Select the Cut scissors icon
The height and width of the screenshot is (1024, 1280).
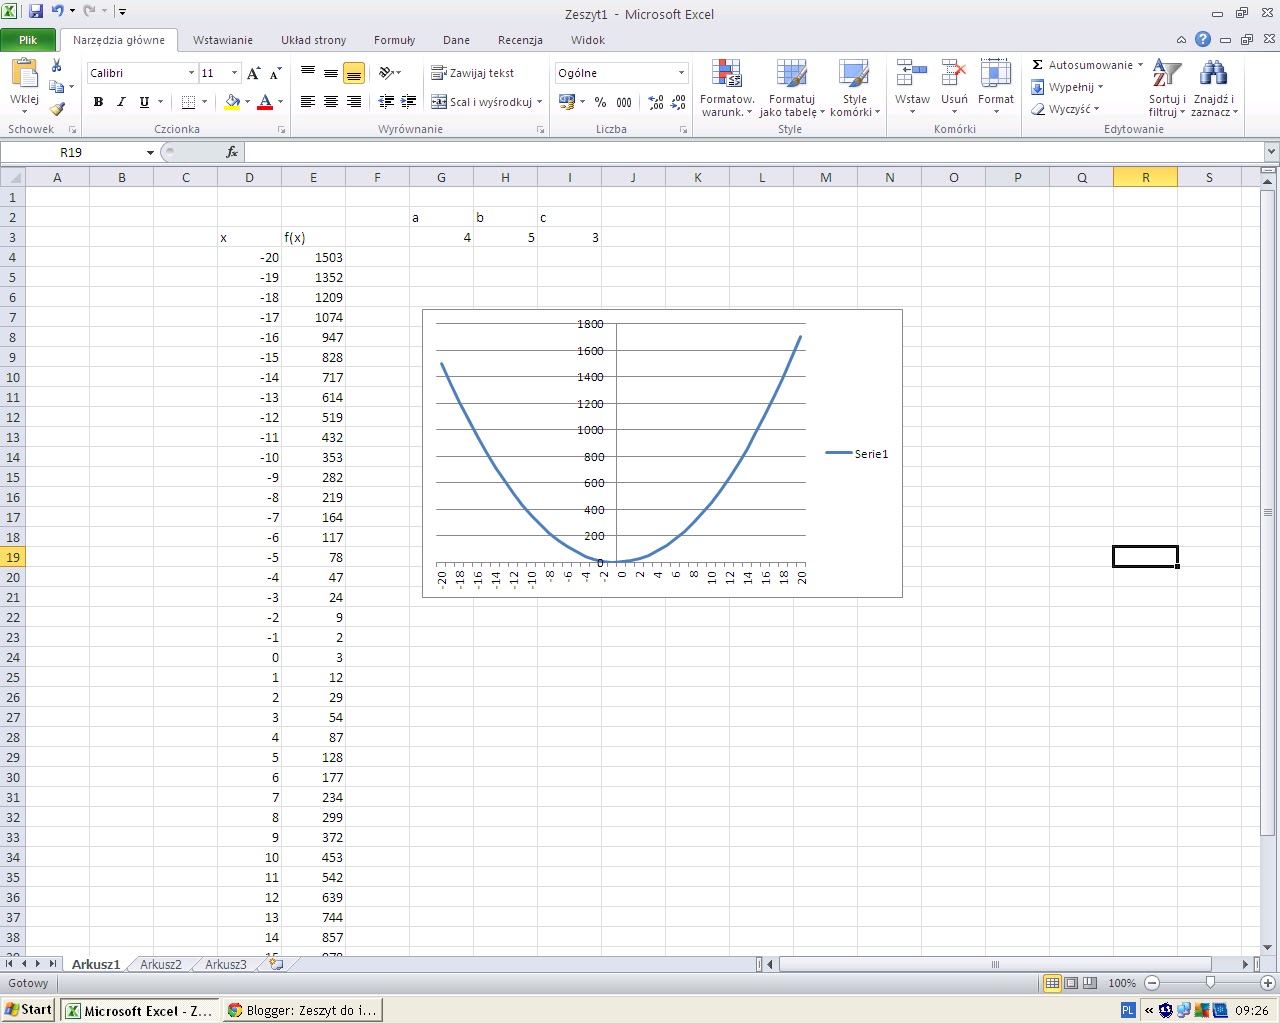tap(57, 65)
